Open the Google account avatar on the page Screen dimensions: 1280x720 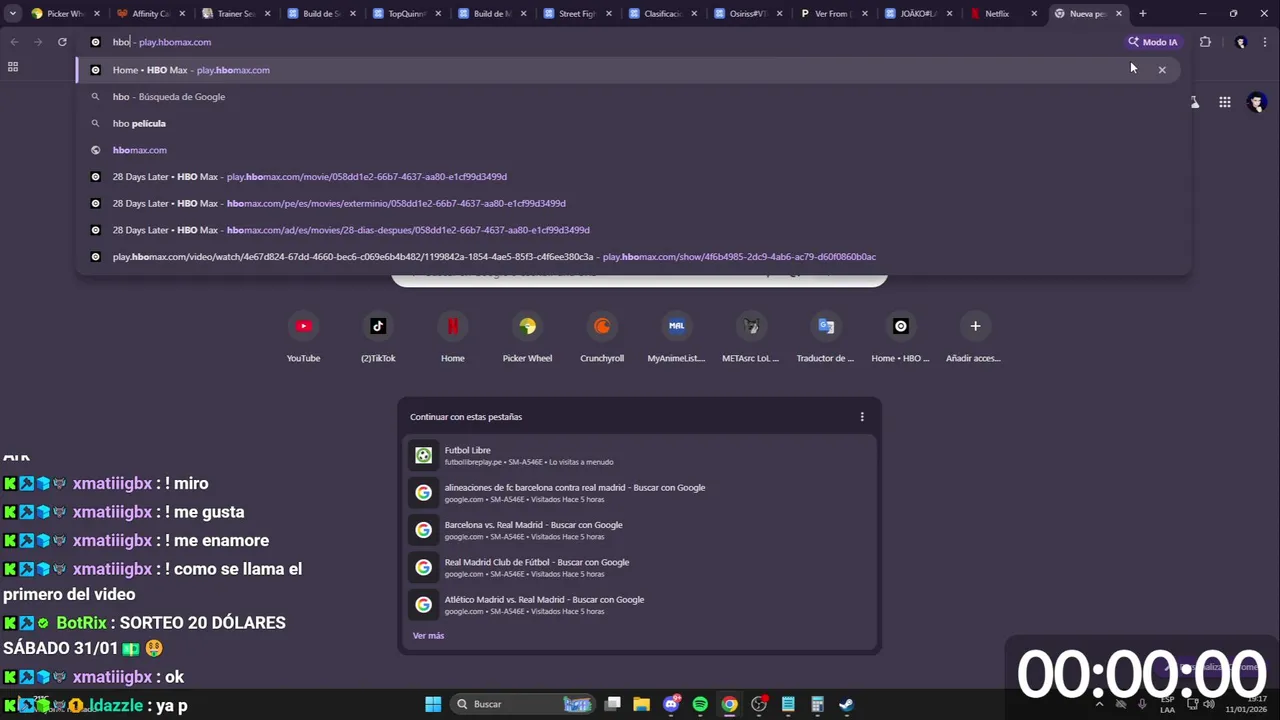1257,102
